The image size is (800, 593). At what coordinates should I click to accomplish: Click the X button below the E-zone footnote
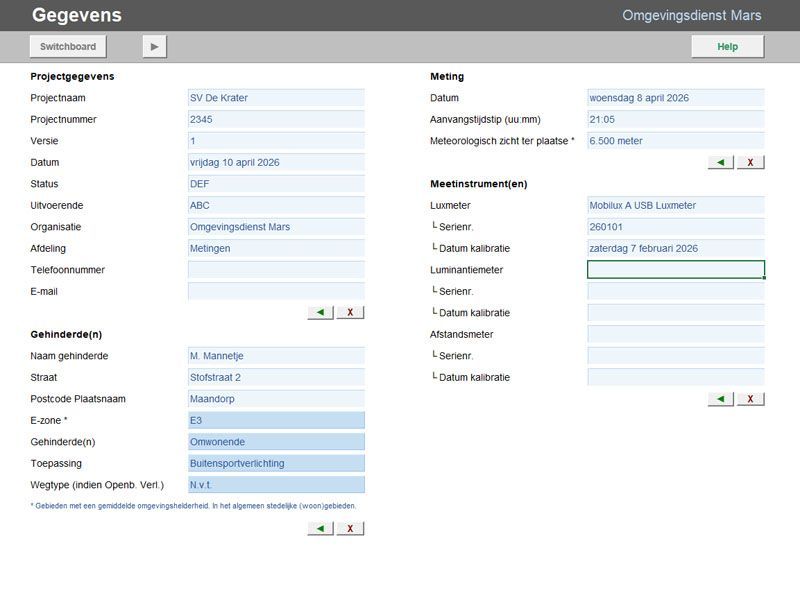[x=350, y=528]
